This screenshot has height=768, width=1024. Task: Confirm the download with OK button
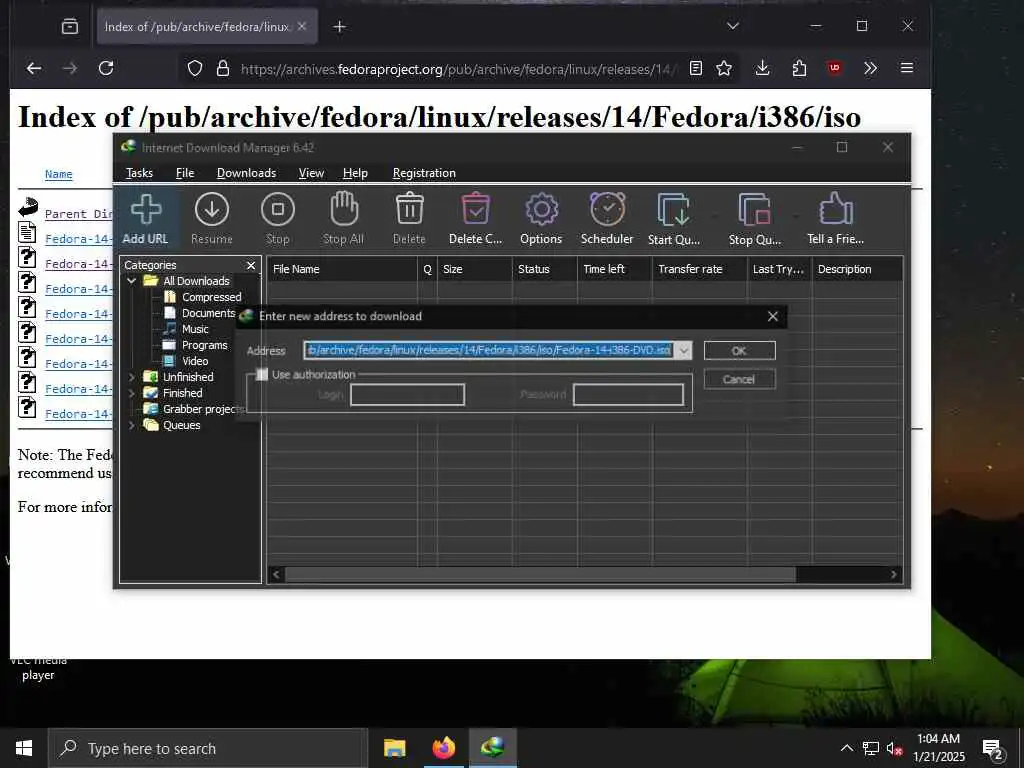[740, 351]
